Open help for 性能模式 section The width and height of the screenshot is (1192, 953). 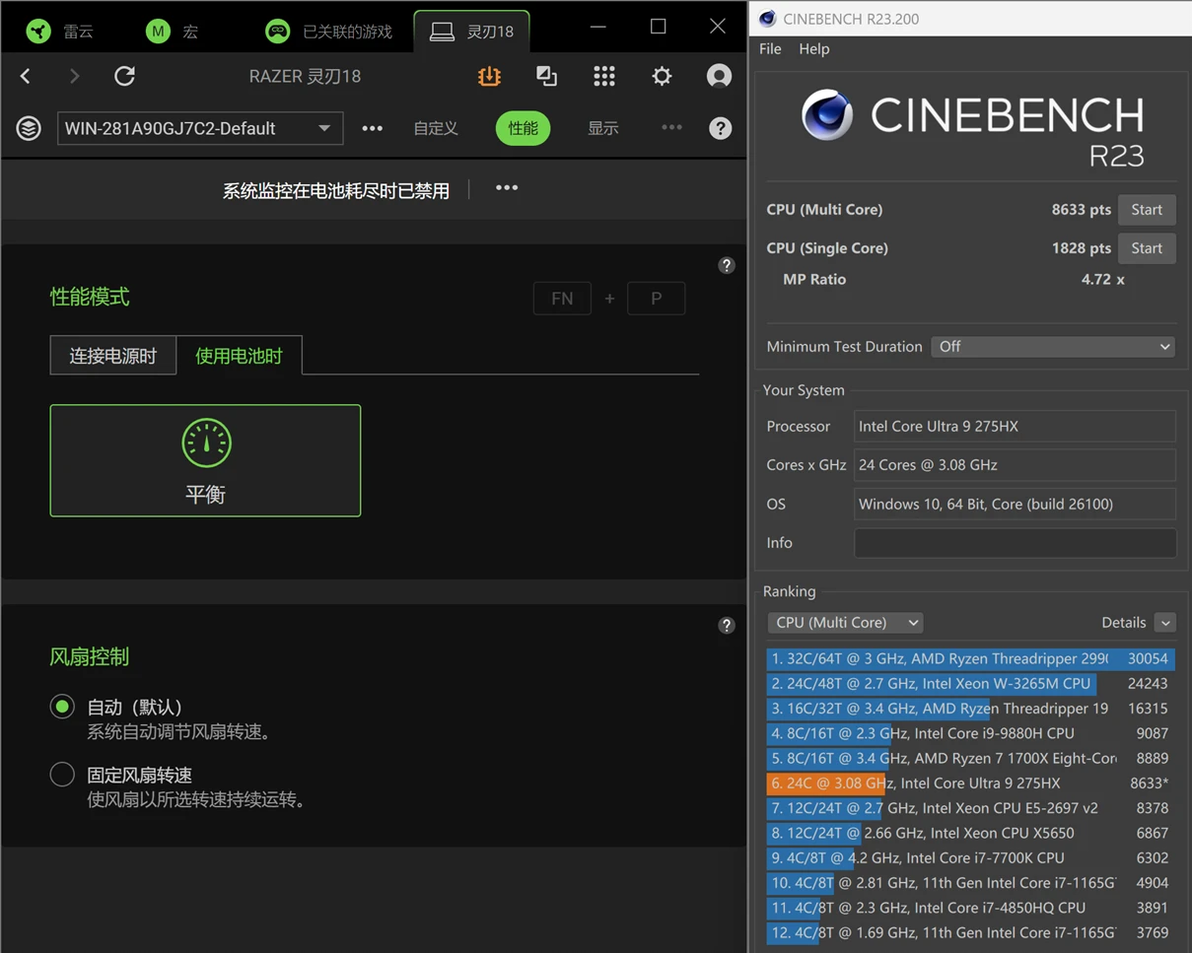point(727,265)
